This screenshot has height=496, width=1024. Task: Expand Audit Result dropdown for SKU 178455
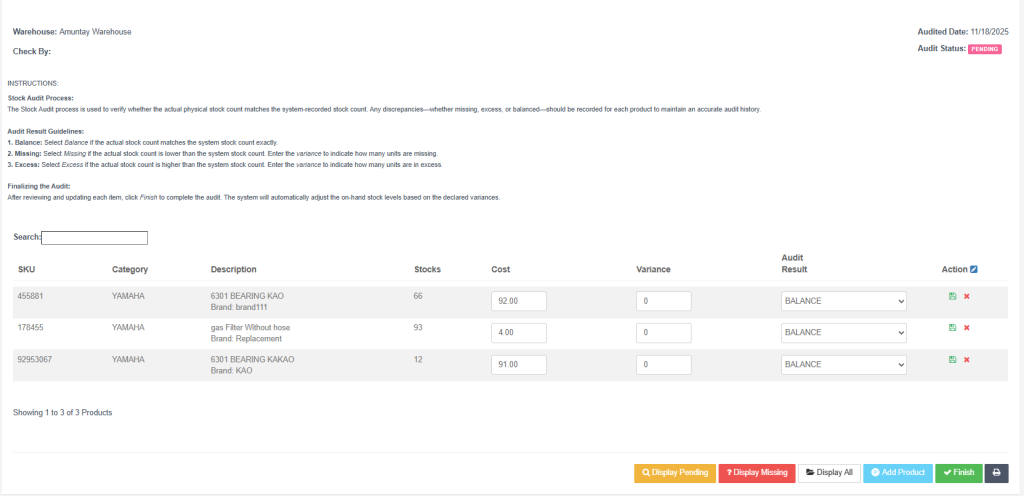(843, 333)
